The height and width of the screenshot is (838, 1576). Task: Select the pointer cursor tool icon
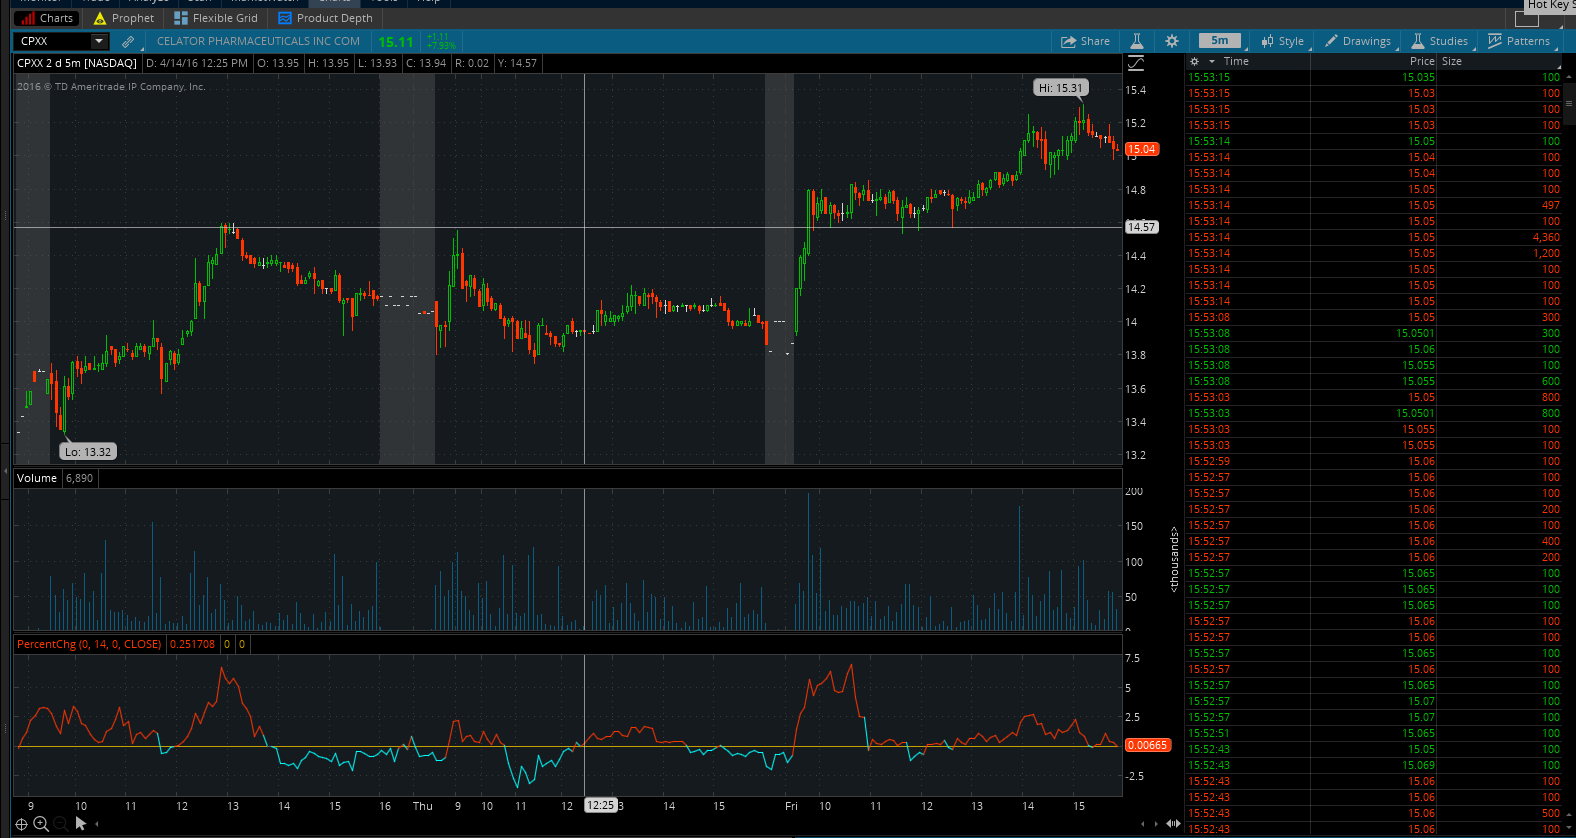81,824
